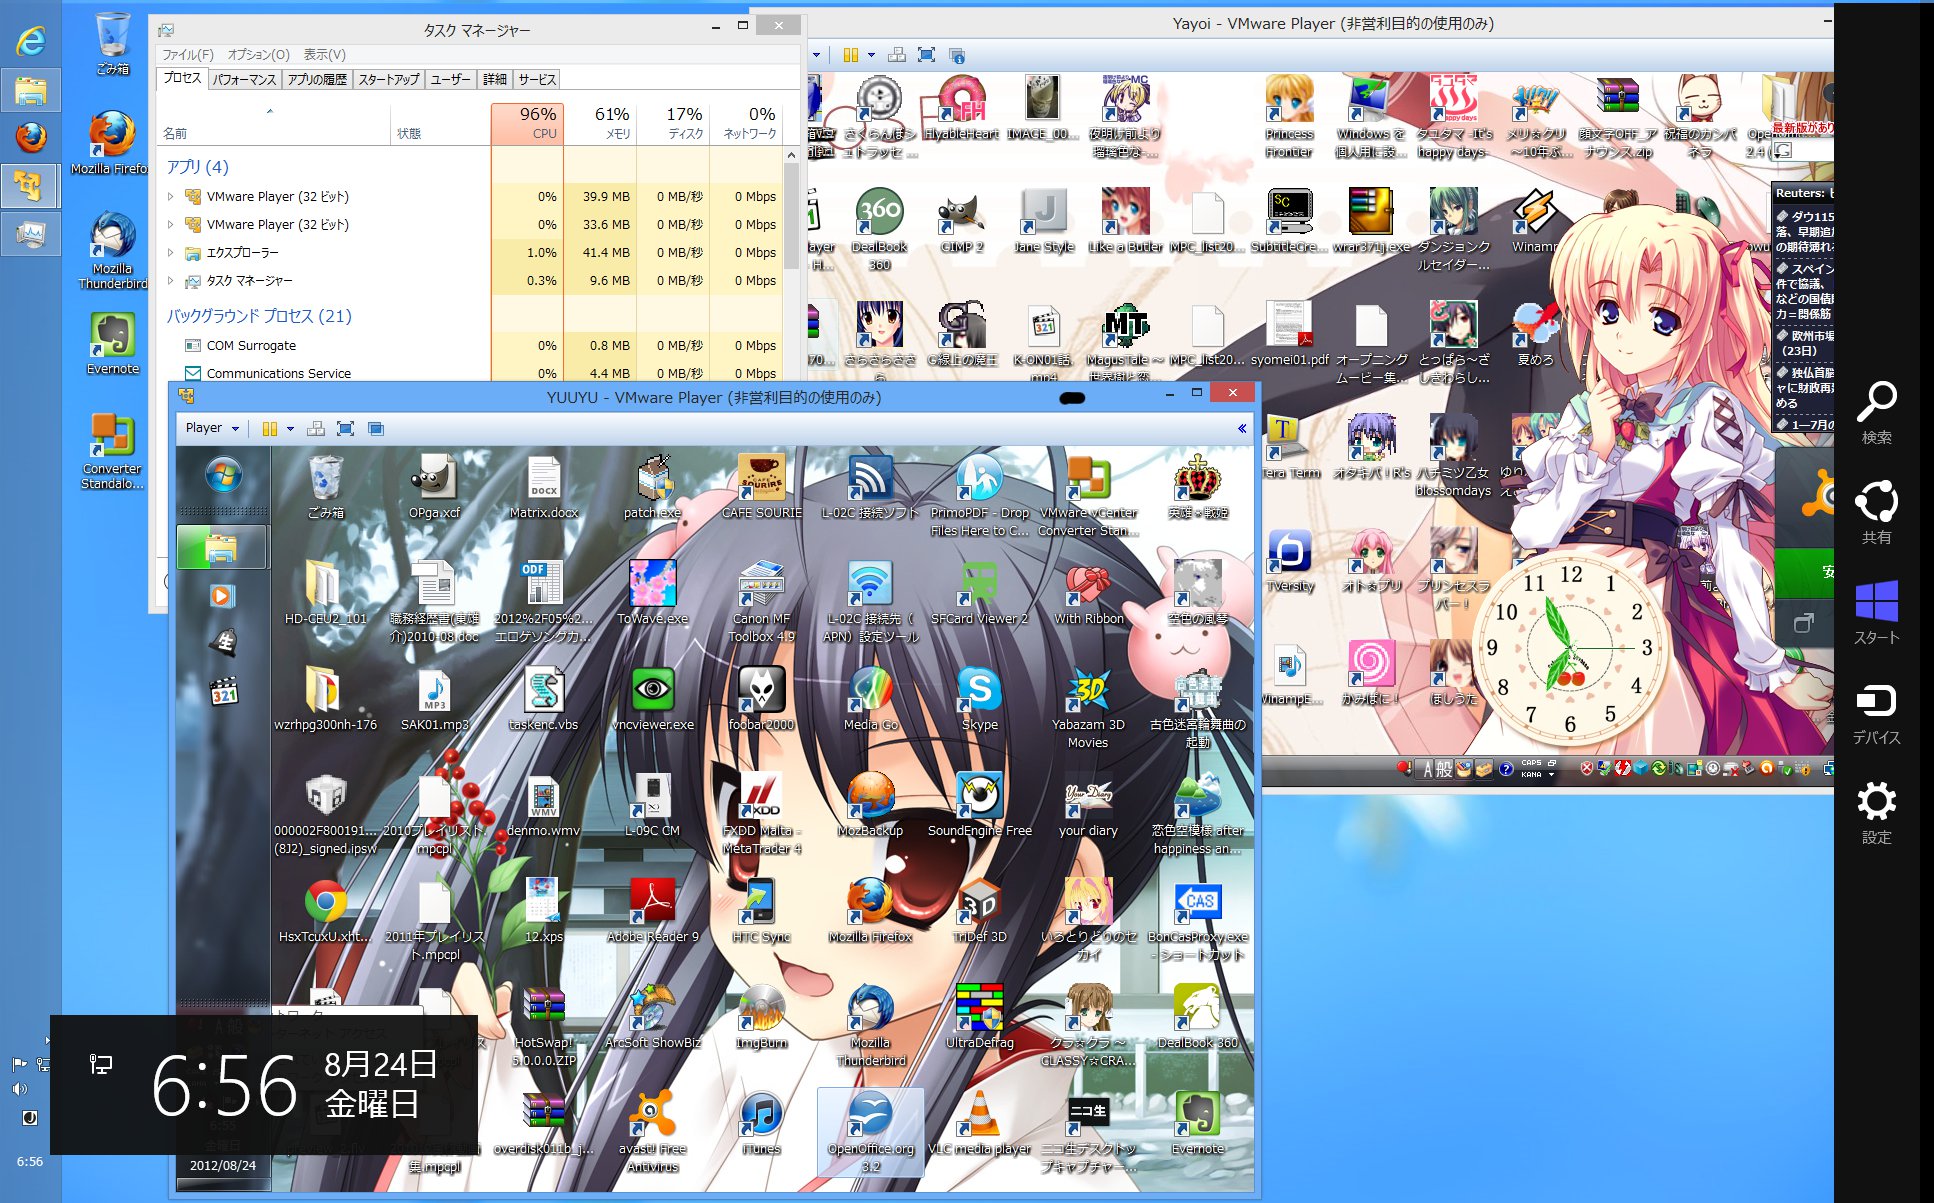Click Start orb in YUUYU guest
The image size is (1934, 1203).
pyautogui.click(x=223, y=475)
